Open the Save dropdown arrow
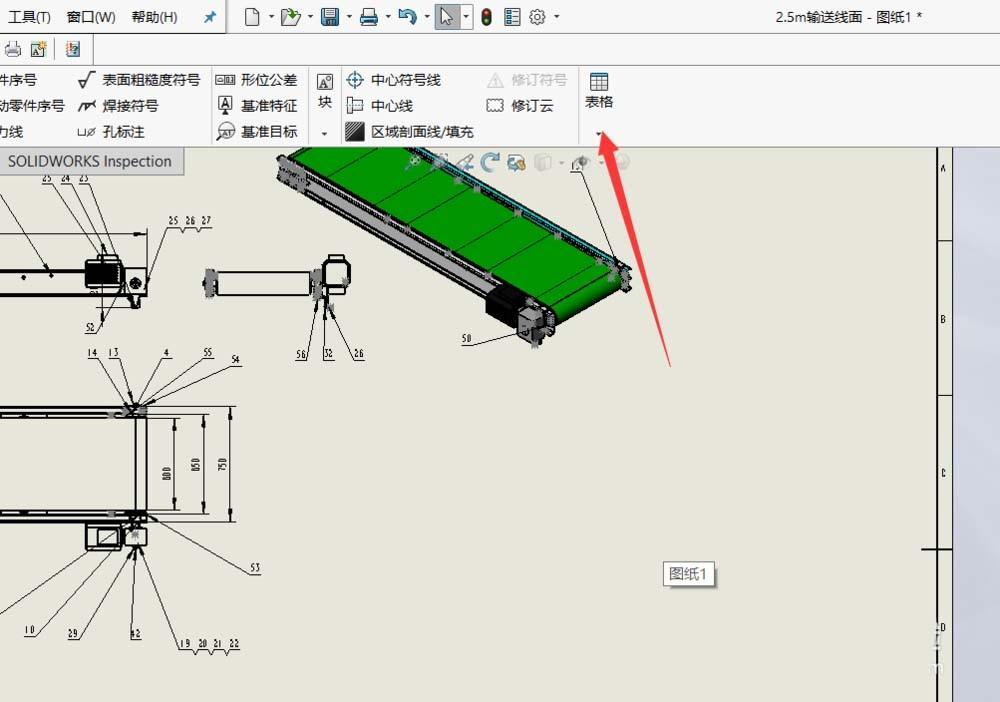 pyautogui.click(x=348, y=16)
